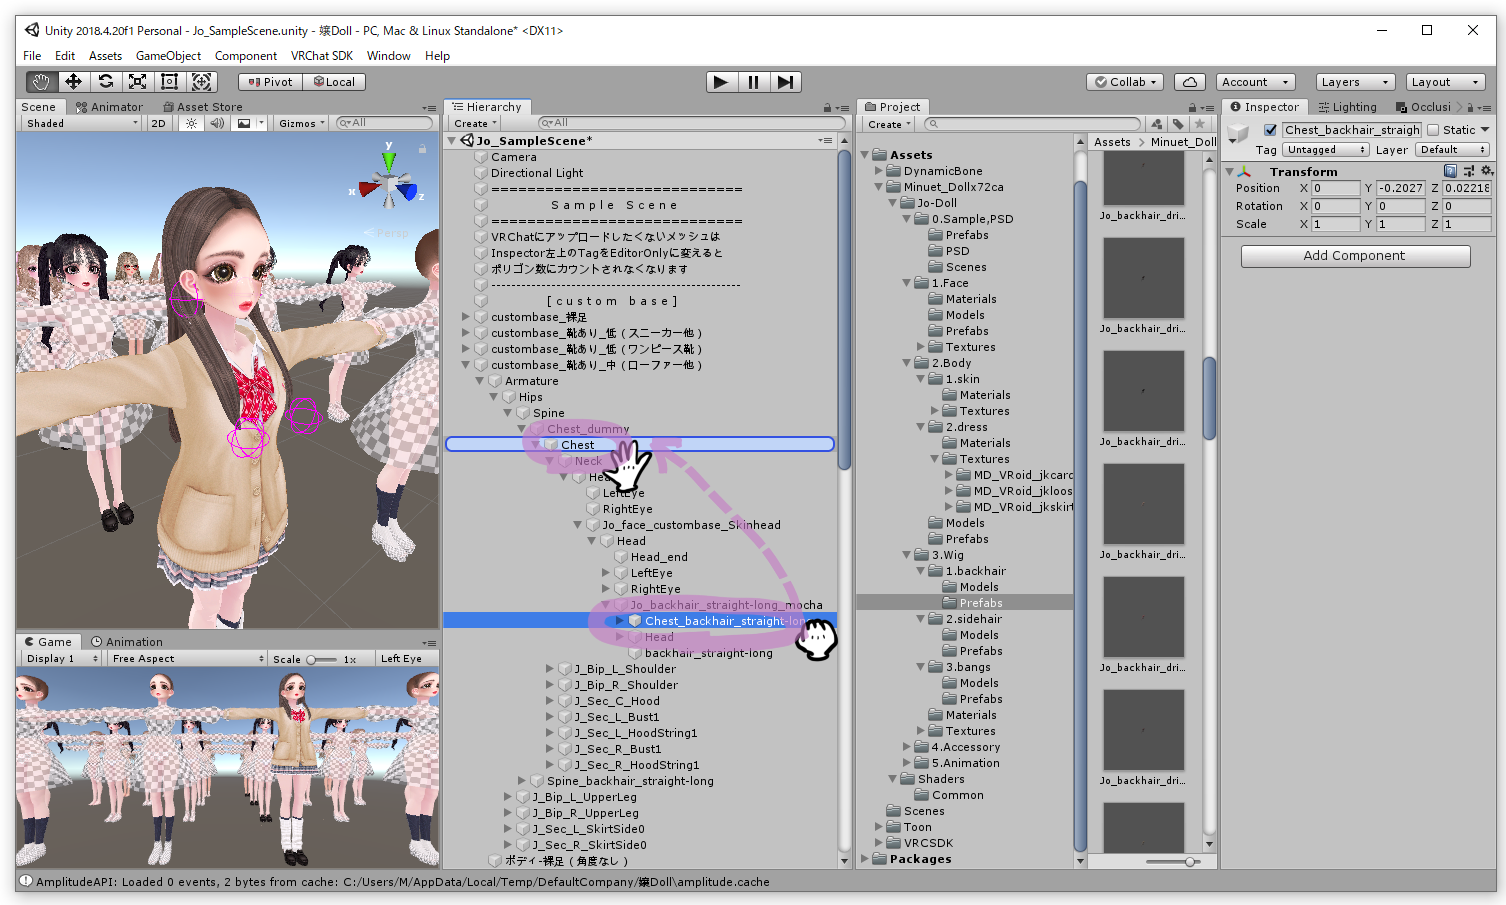The height and width of the screenshot is (905, 1506).
Task: Select the Rect transform tool
Action: pos(169,82)
